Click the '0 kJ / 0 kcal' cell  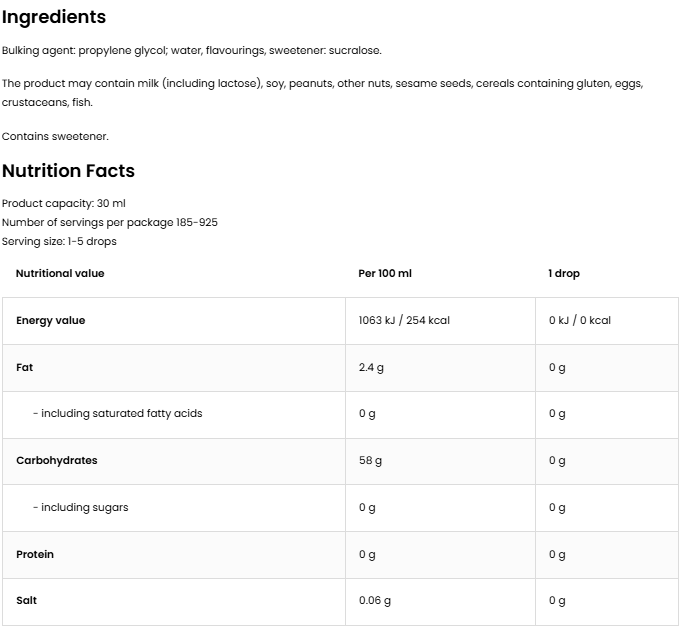(580, 320)
